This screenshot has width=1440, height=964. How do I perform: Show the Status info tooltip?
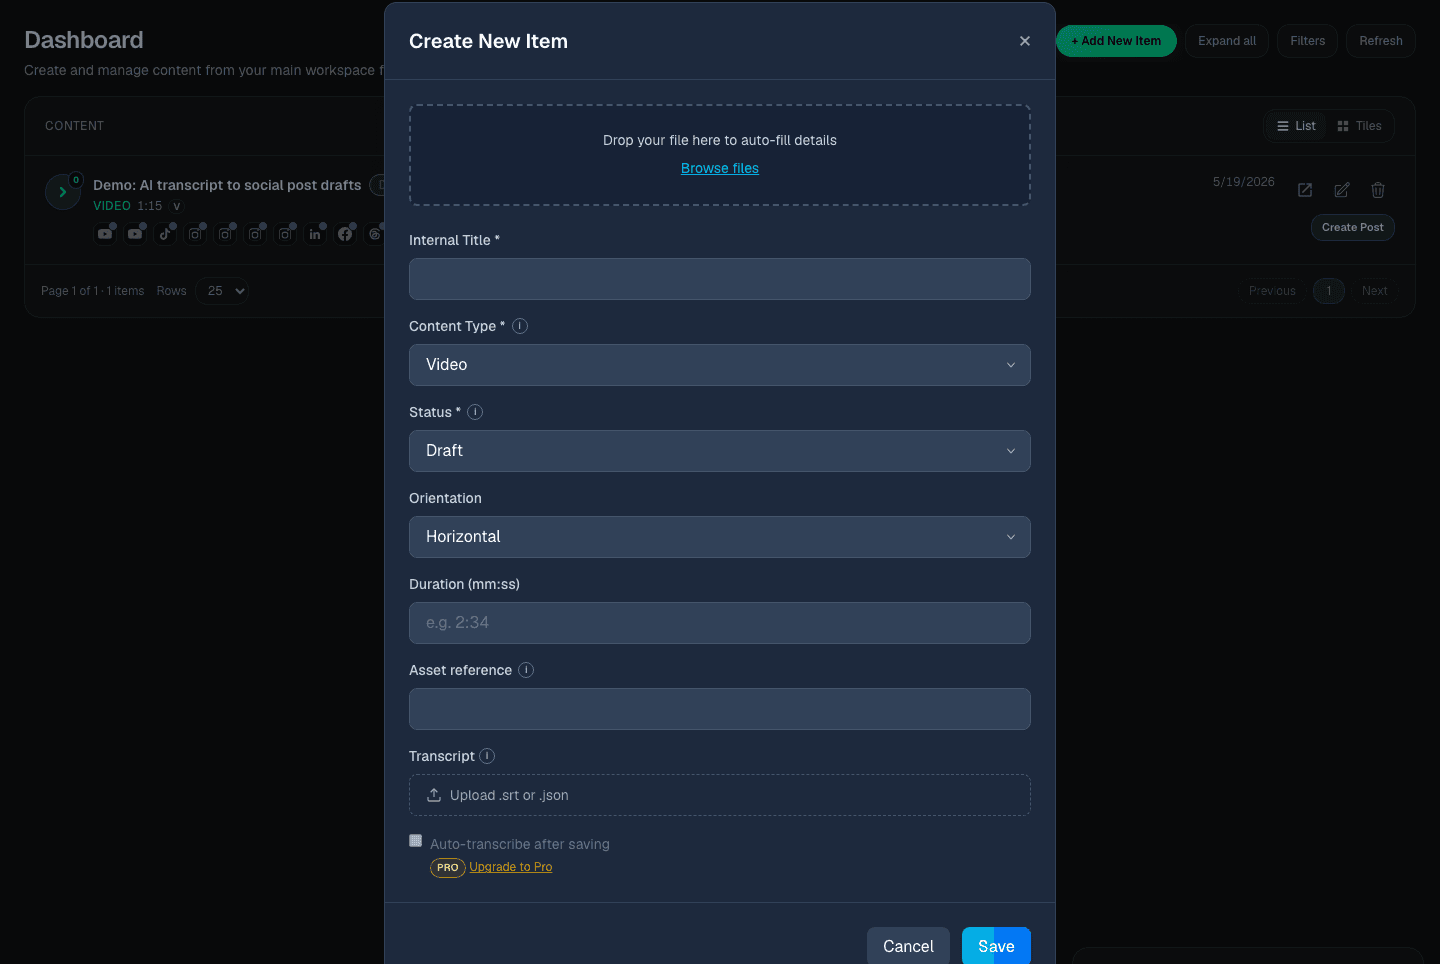coord(475,412)
